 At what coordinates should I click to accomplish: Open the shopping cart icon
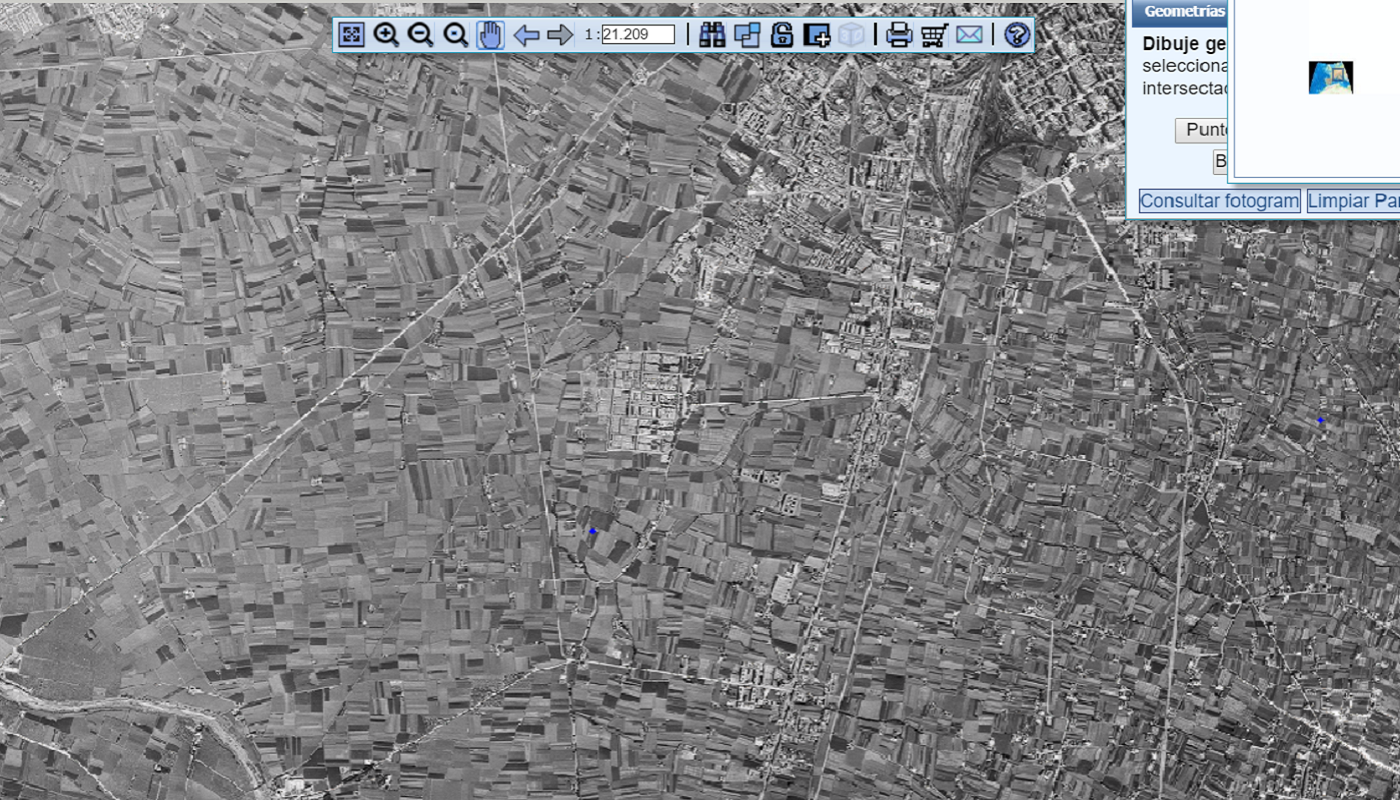(x=934, y=35)
